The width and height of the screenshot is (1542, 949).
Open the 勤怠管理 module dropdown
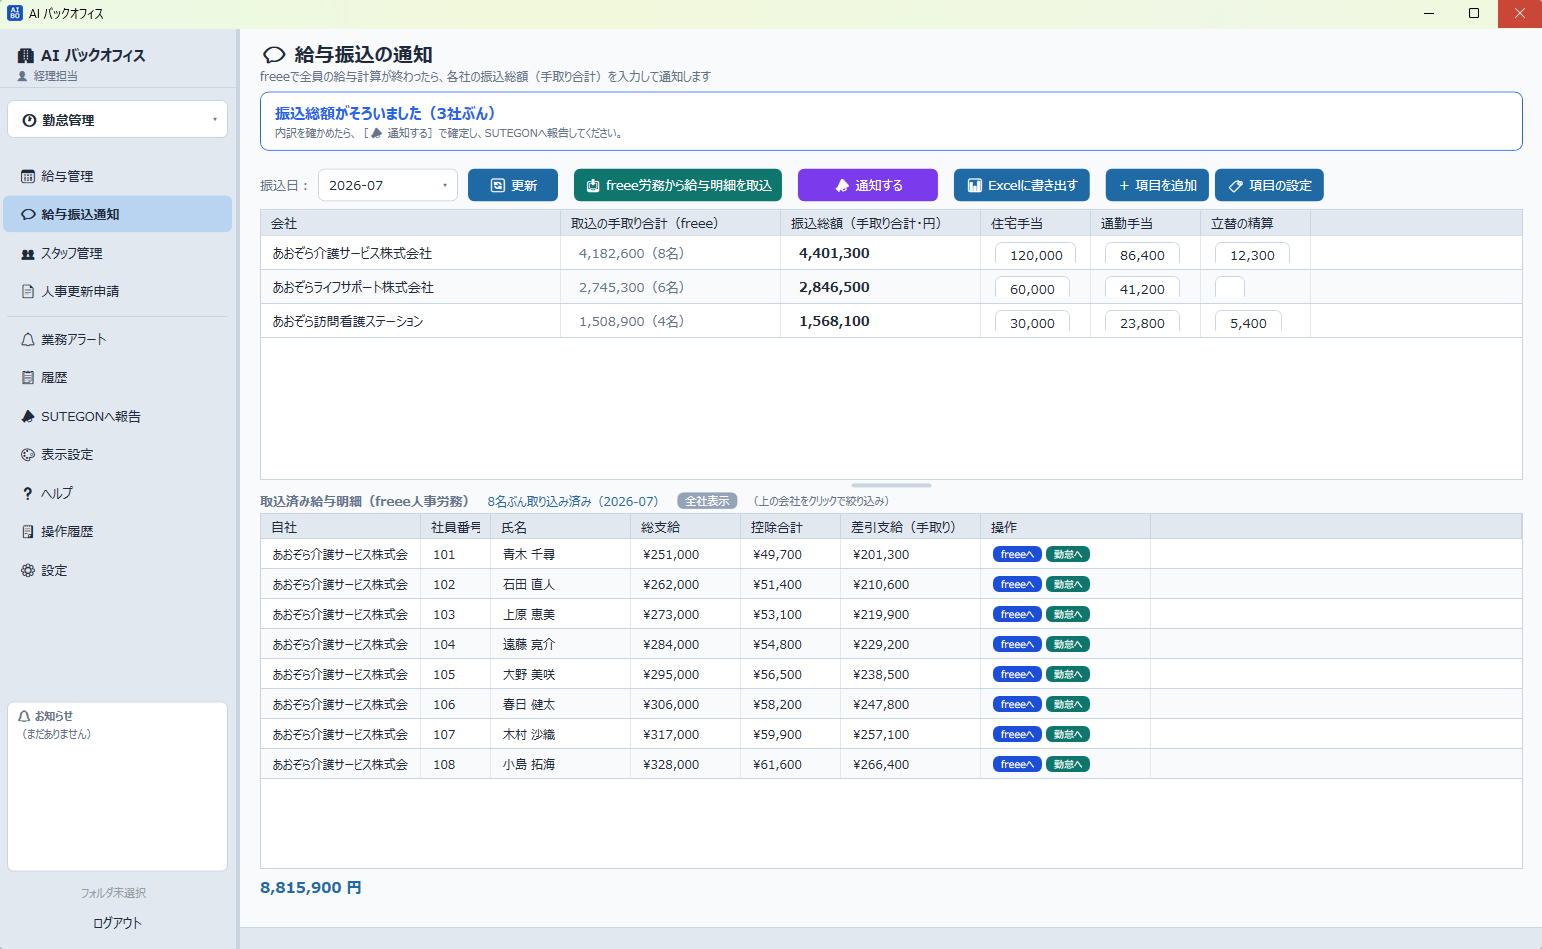coord(118,120)
